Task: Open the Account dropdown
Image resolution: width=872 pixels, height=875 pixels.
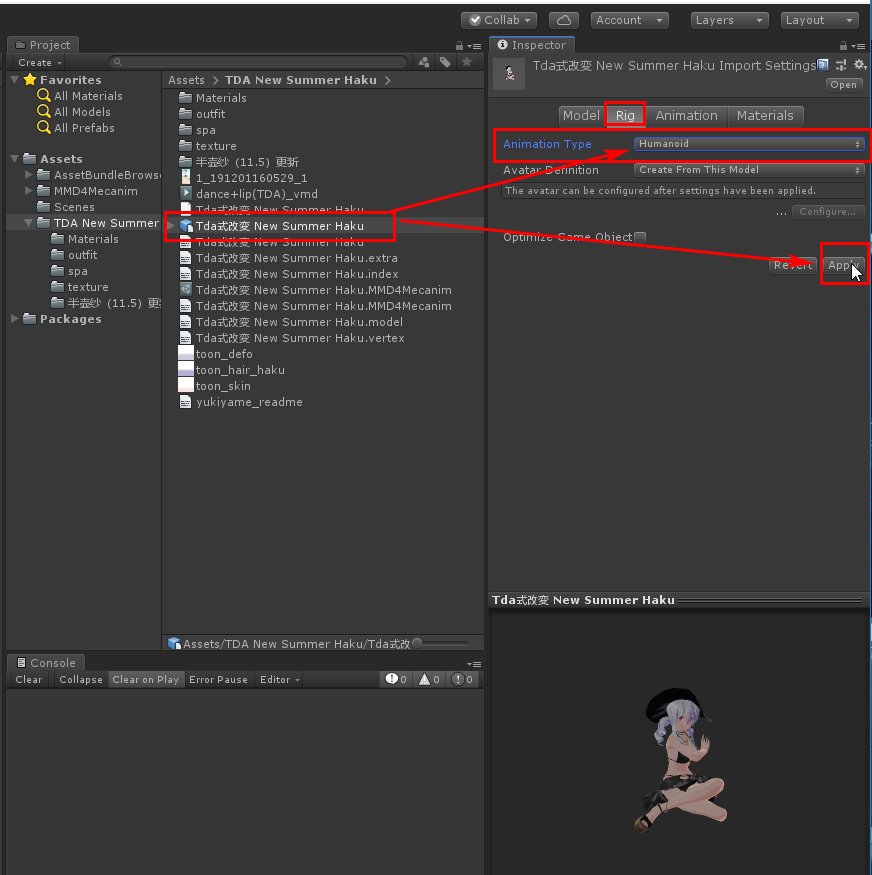Action: 629,21
